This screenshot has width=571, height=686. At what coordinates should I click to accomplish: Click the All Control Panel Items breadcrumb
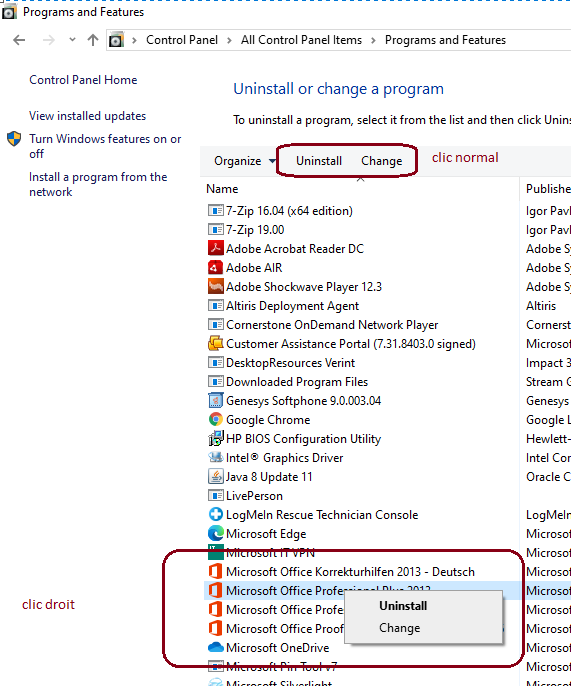coord(301,40)
